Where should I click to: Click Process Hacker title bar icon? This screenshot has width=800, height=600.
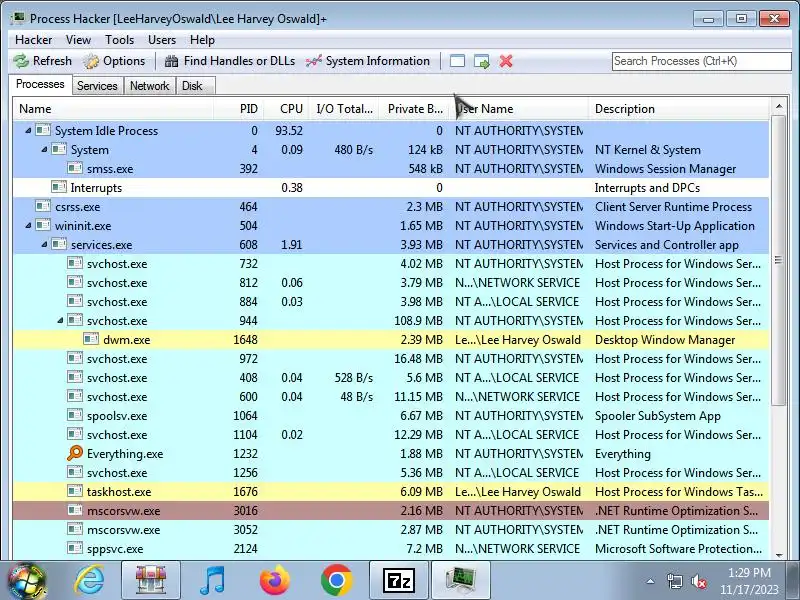[19, 18]
